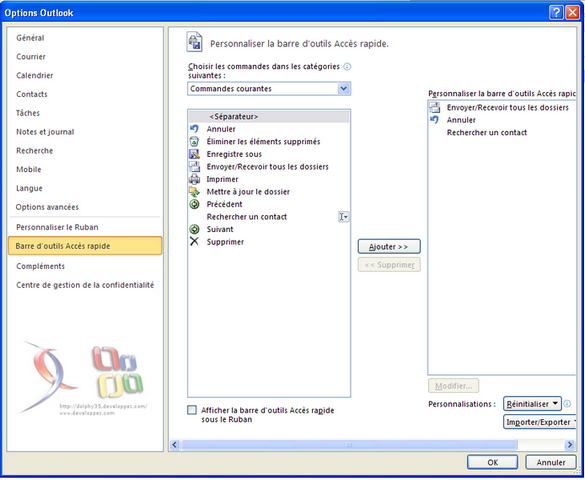Select Envoyer/Recevoir tous les dossiers in right list
Screen dimensions: 585x480
pos(502,107)
